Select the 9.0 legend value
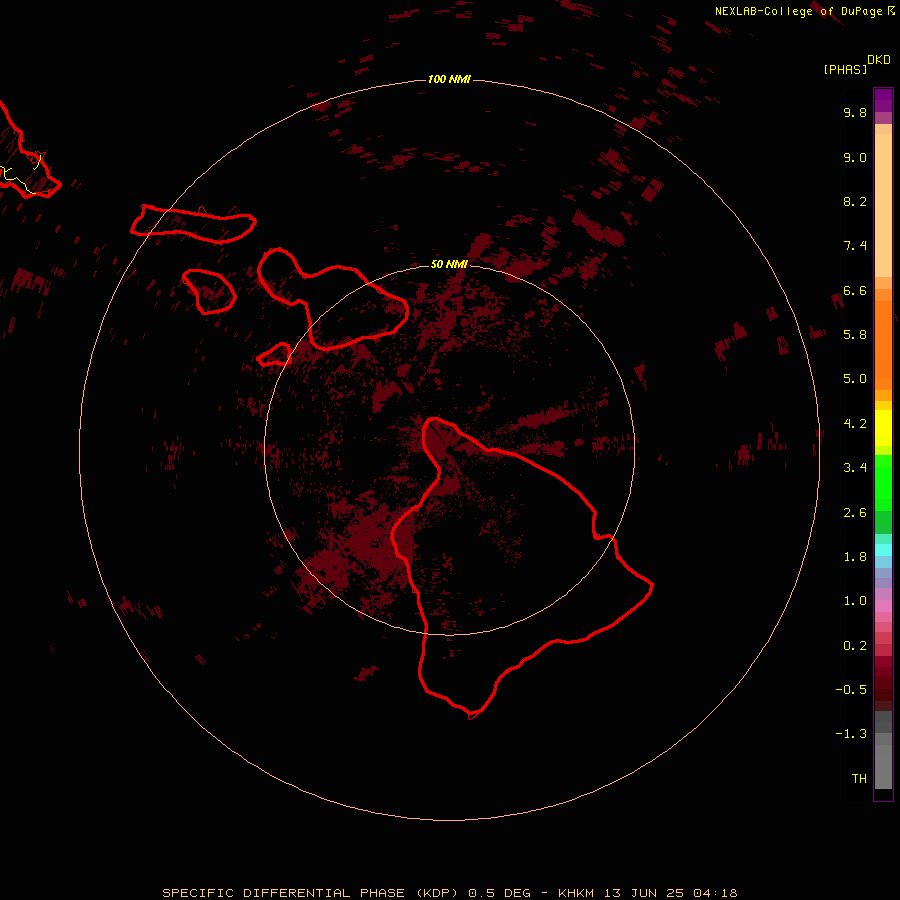Viewport: 900px width, 900px height. click(x=855, y=157)
